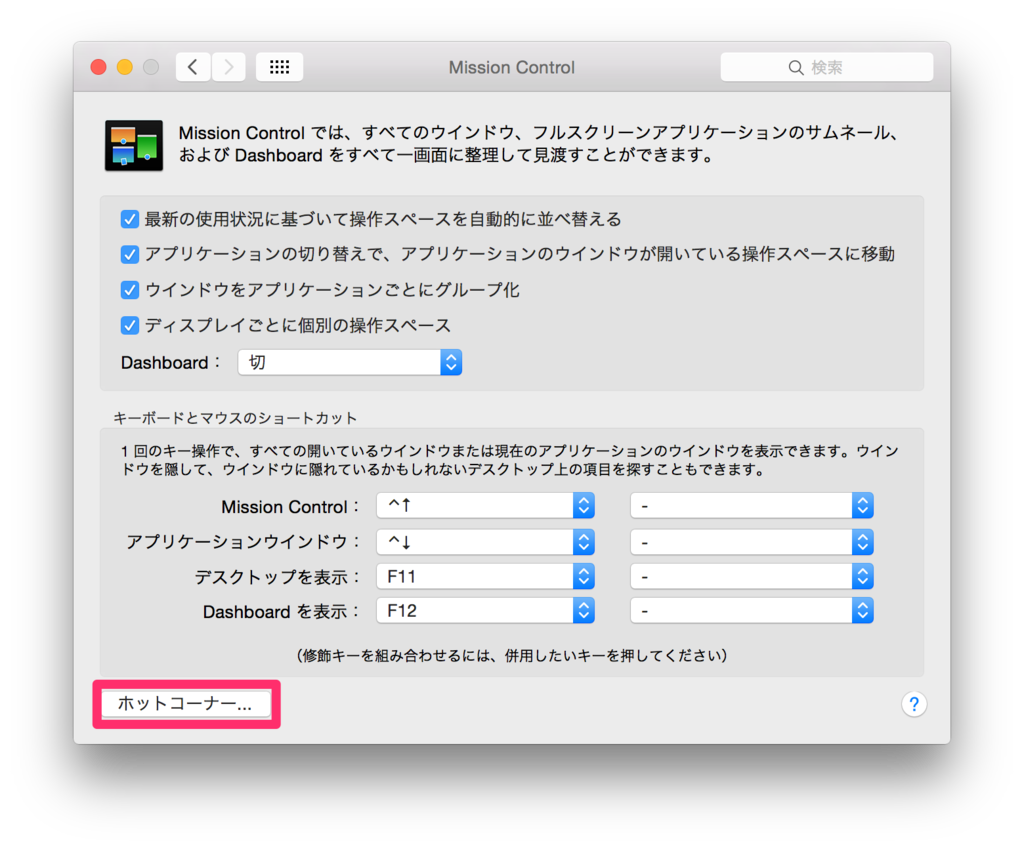Close the window with red button

(x=99, y=67)
